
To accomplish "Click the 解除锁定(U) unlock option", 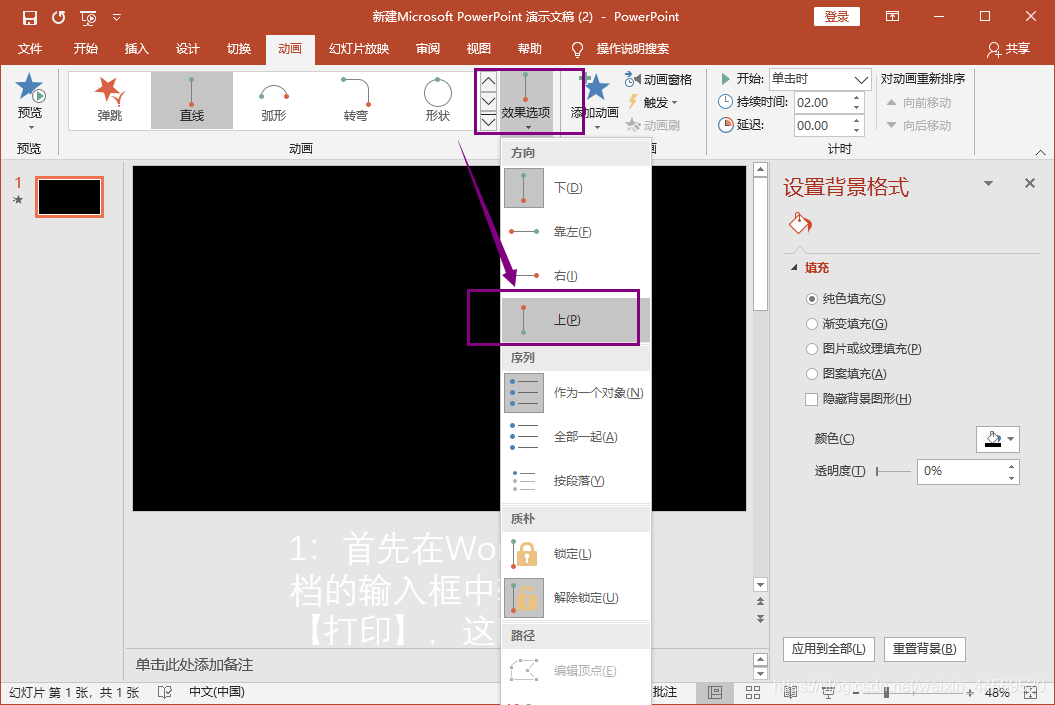I will [577, 597].
